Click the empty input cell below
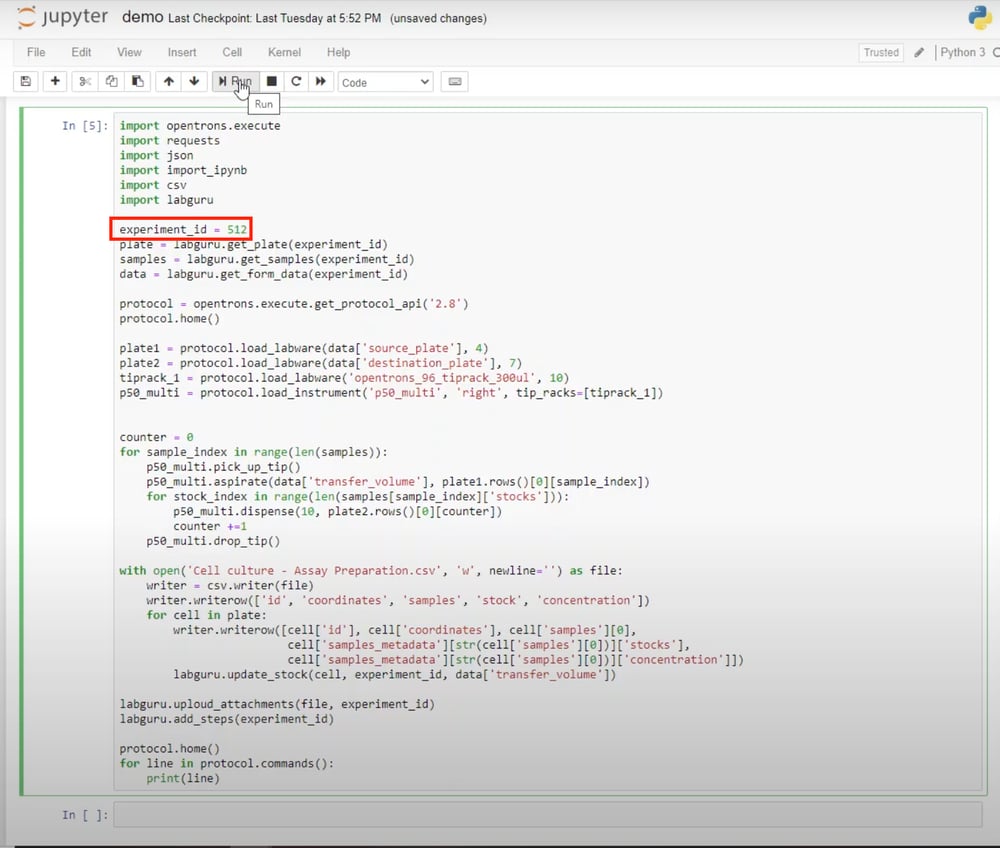 (400, 815)
